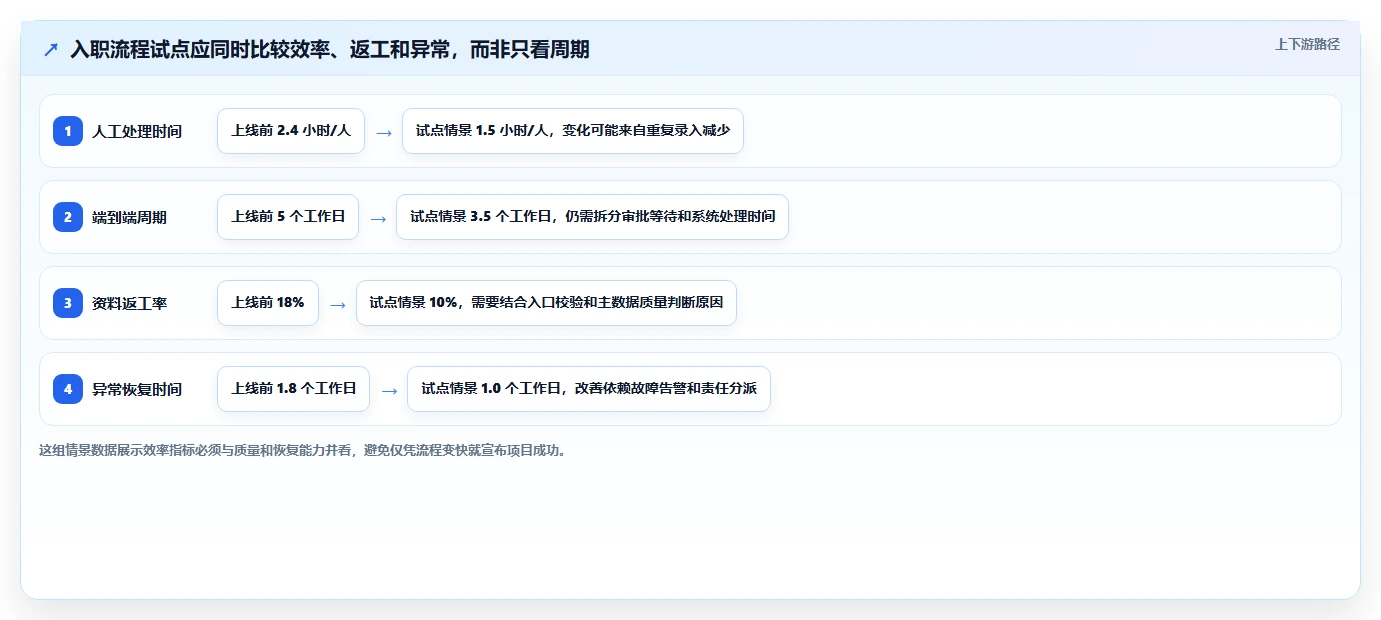Click the 试点情景 1.5 小时/人 box
Screen dimensions: 1381x620
(573, 131)
